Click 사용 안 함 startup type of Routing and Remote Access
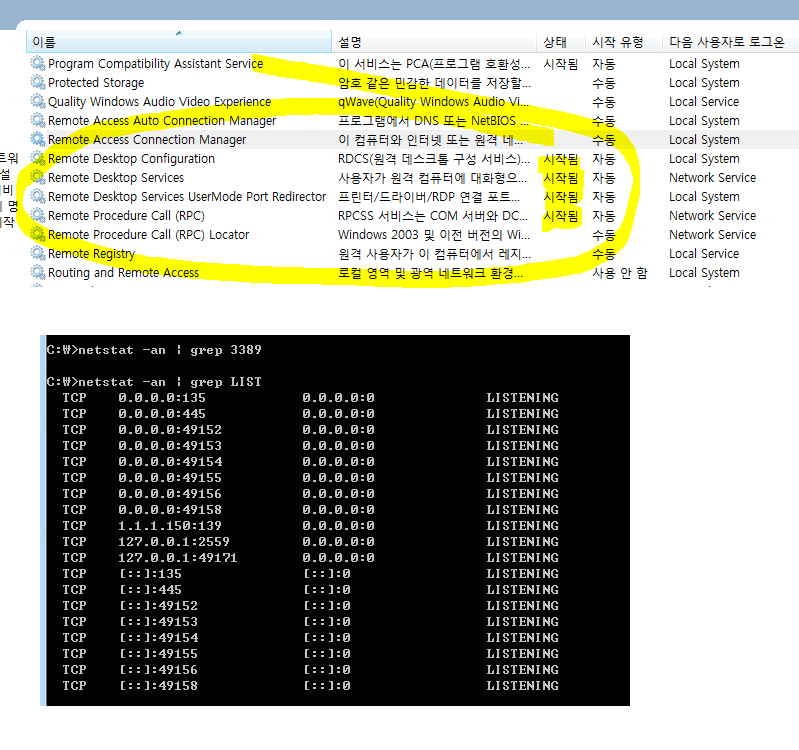Image resolution: width=799 pixels, height=750 pixels. pos(620,273)
